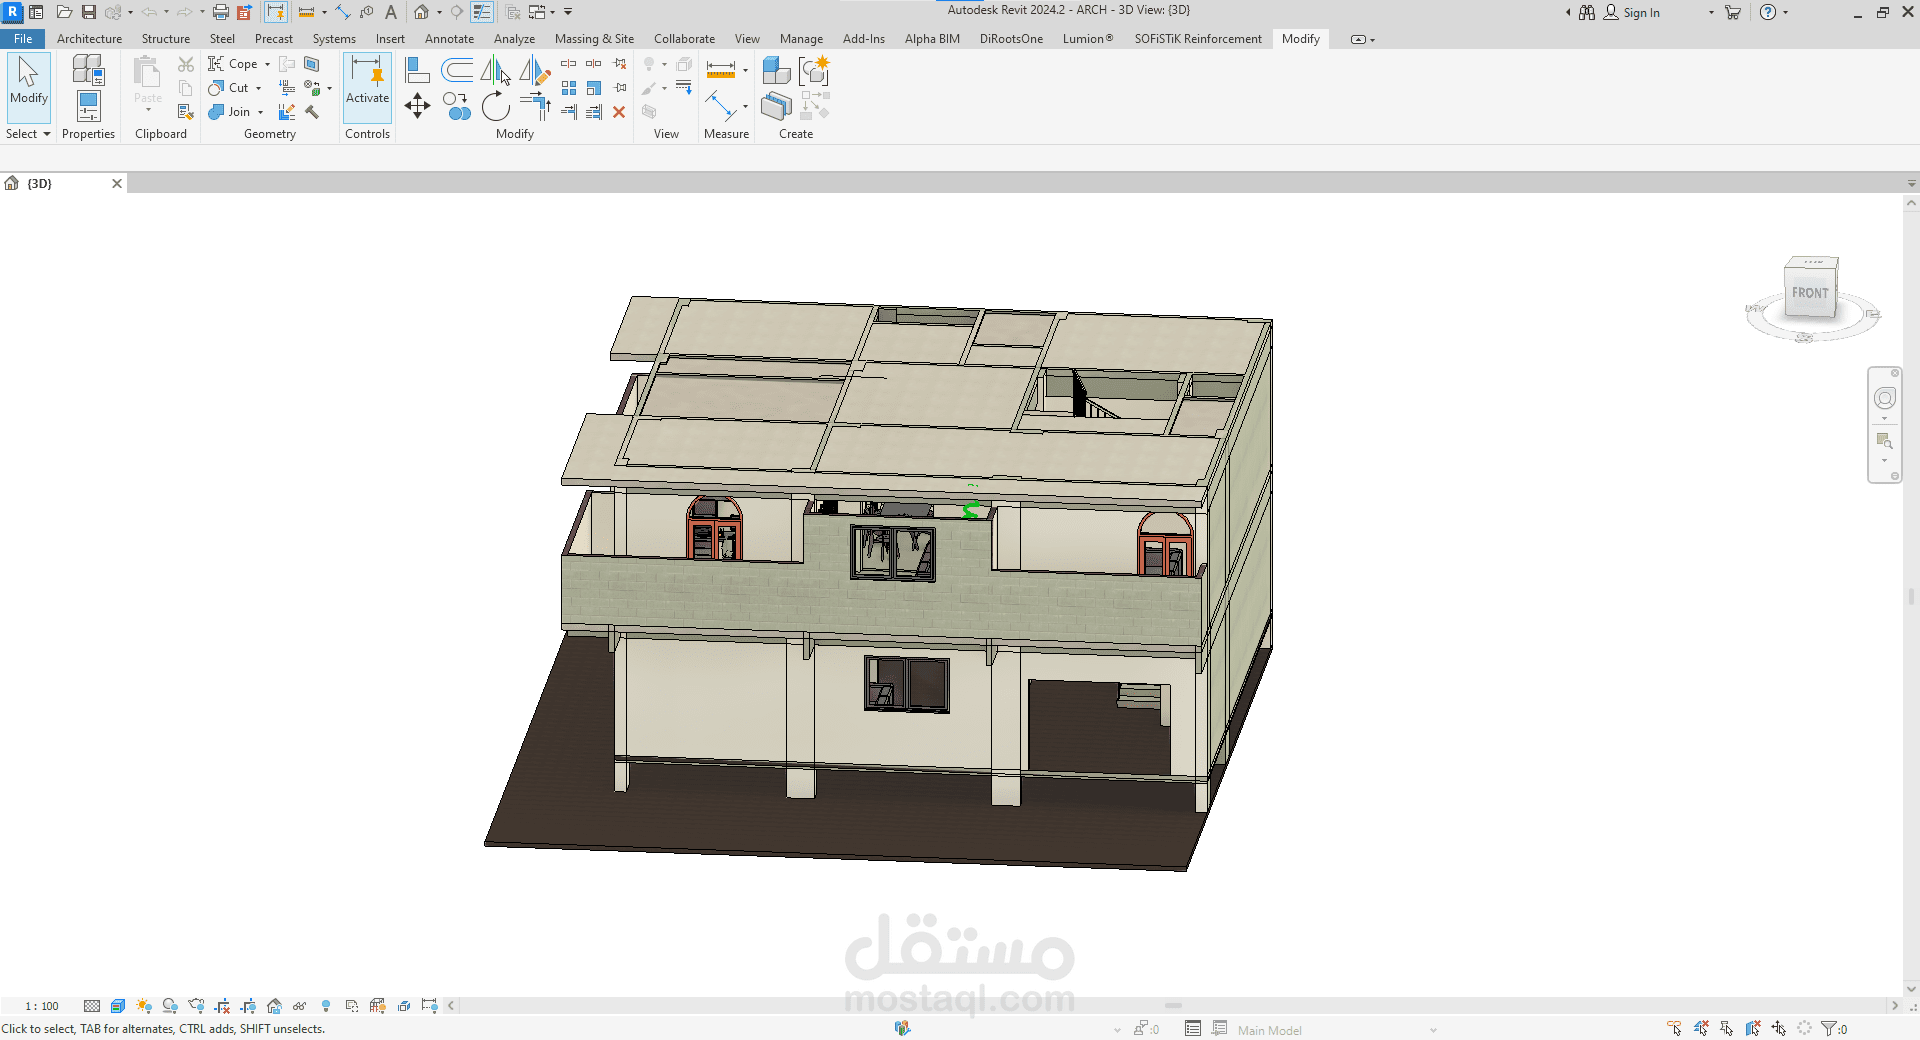Select the Array tool
1920x1040 pixels.
pyautogui.click(x=569, y=88)
